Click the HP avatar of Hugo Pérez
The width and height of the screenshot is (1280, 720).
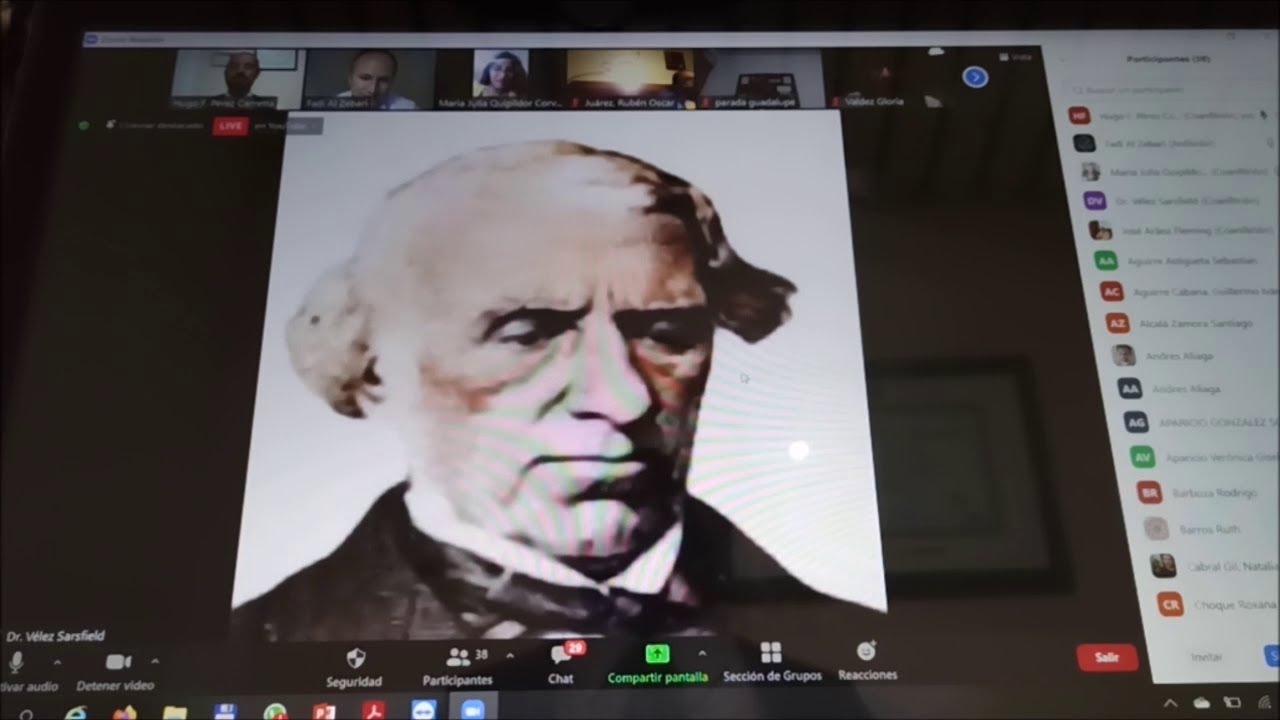click(1078, 116)
